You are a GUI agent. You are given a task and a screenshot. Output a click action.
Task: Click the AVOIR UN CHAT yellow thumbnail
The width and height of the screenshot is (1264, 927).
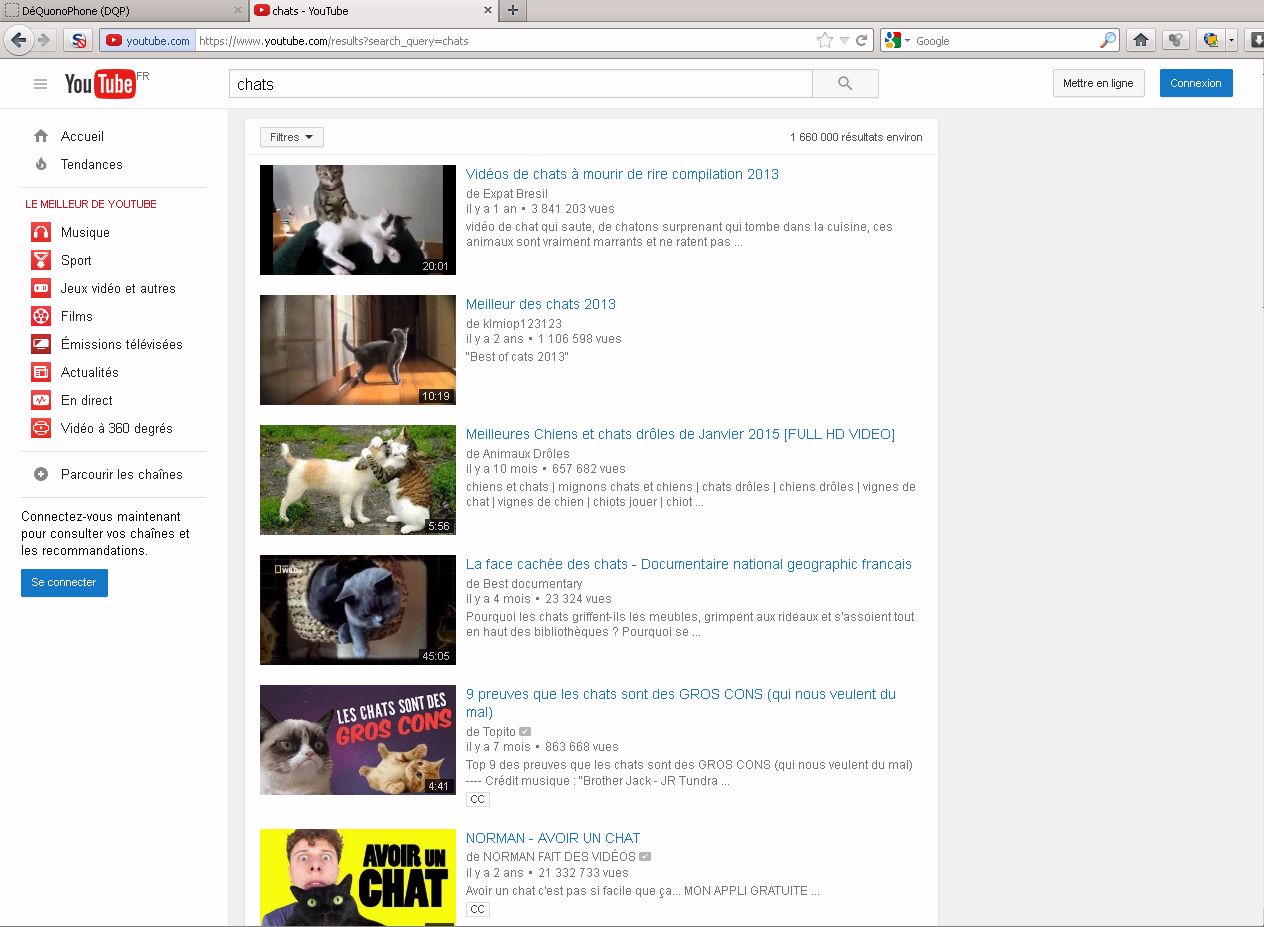coord(358,877)
